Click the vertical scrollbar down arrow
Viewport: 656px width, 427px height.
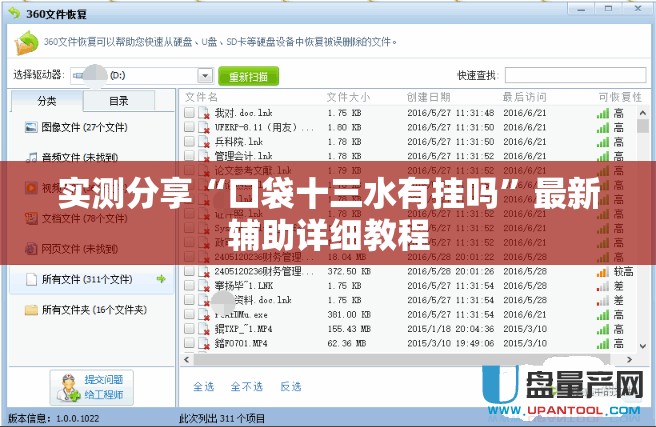[643, 346]
